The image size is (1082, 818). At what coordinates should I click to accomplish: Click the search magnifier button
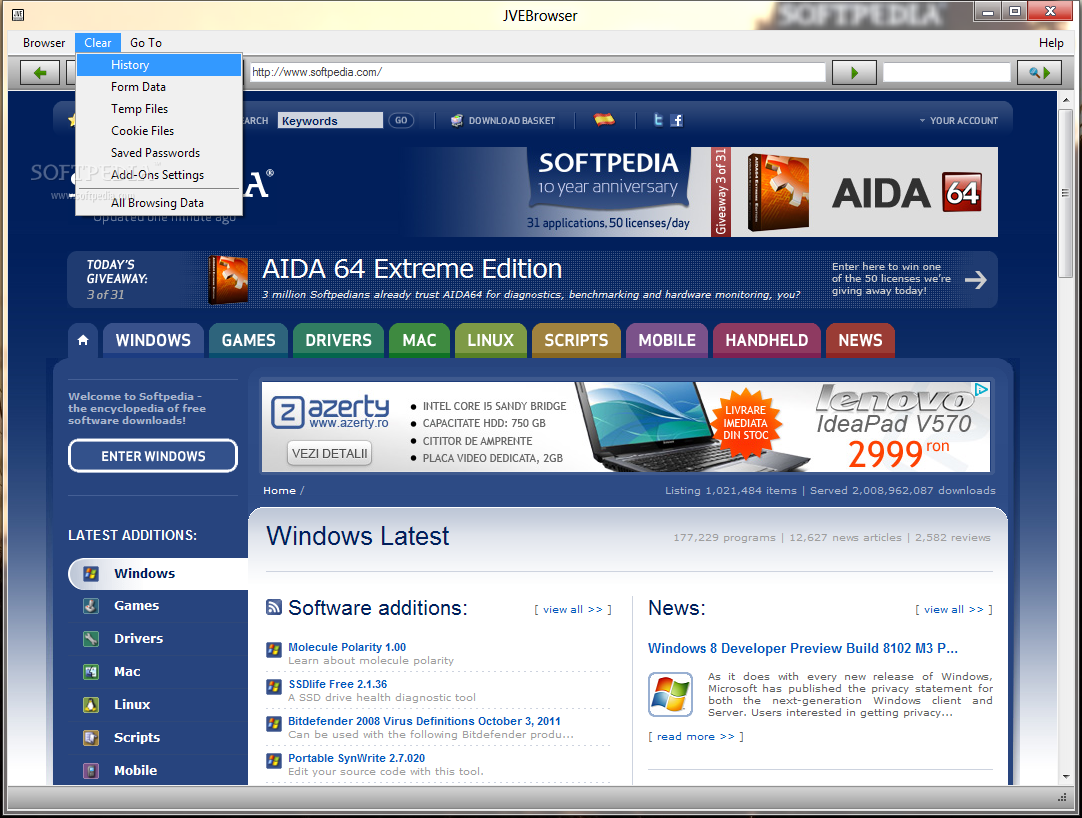tap(1039, 72)
